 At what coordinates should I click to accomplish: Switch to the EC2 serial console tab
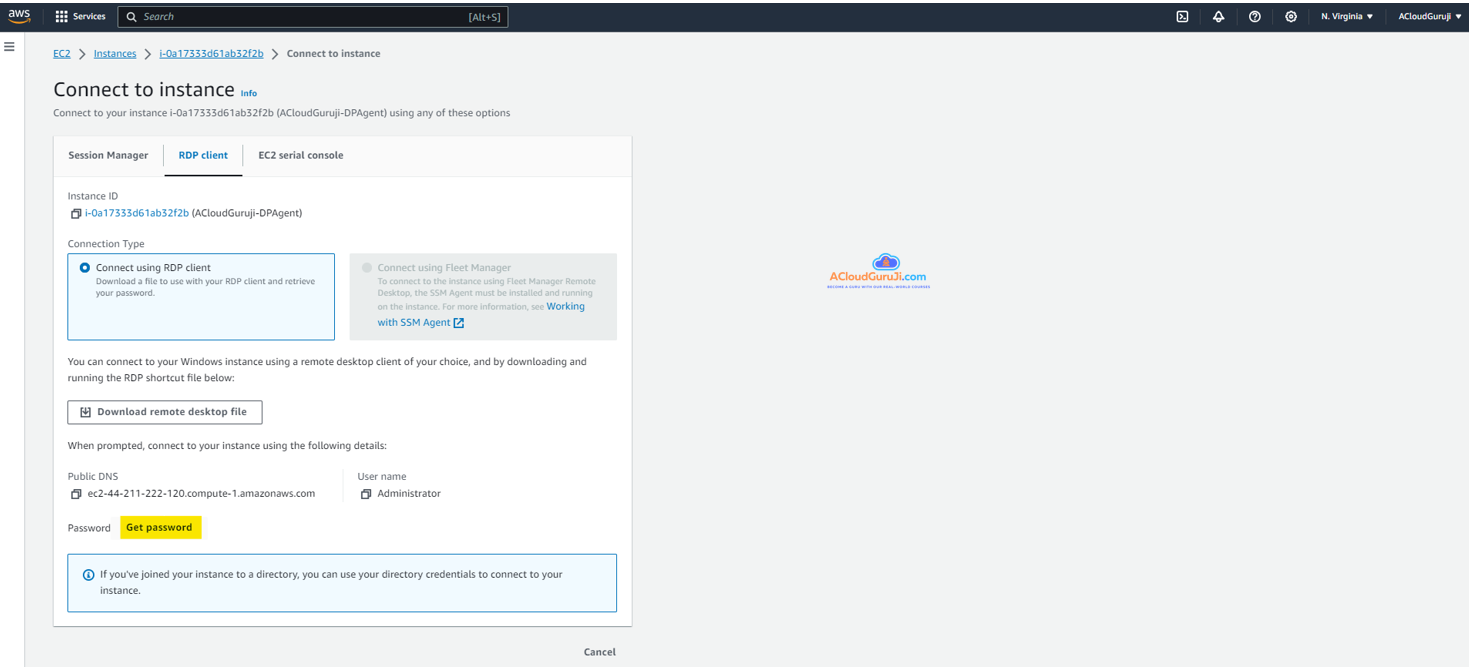point(300,156)
